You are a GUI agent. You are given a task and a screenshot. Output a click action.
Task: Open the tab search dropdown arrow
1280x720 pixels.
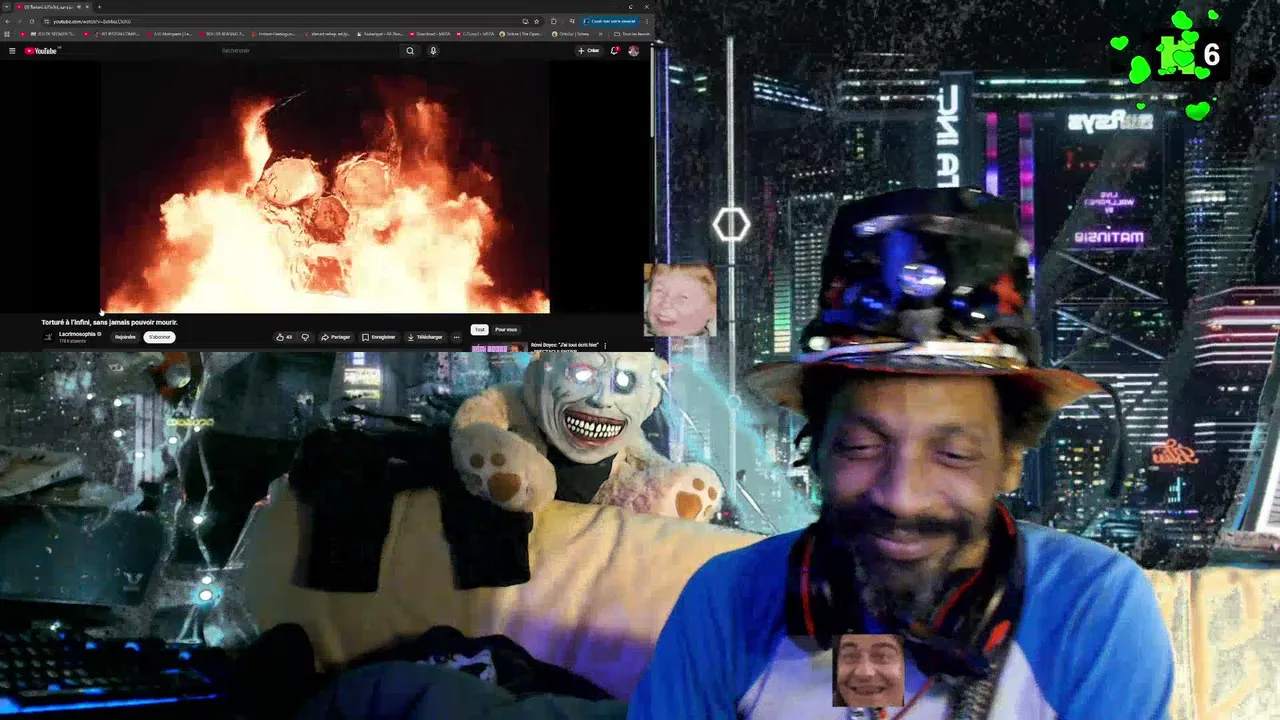7,7
